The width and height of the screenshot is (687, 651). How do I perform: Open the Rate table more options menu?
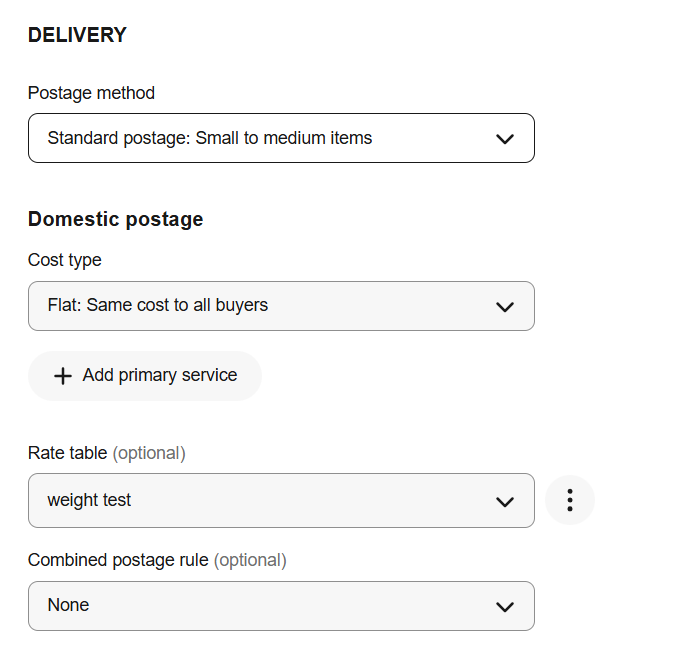coord(570,500)
